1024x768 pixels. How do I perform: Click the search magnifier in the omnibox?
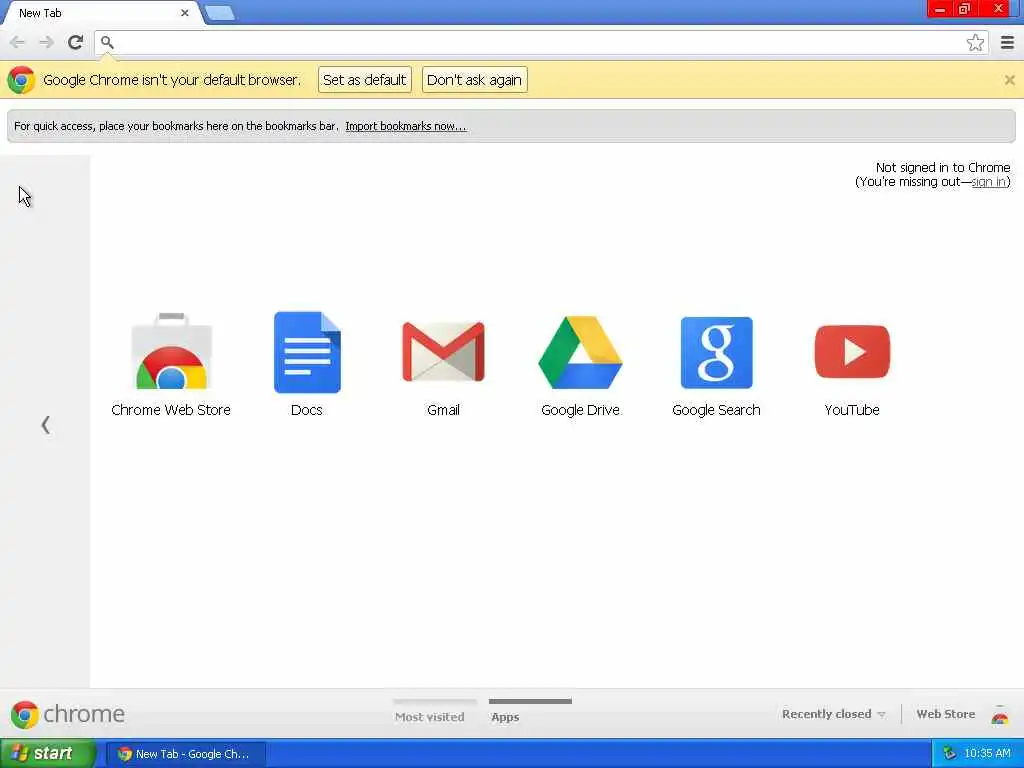pos(107,42)
